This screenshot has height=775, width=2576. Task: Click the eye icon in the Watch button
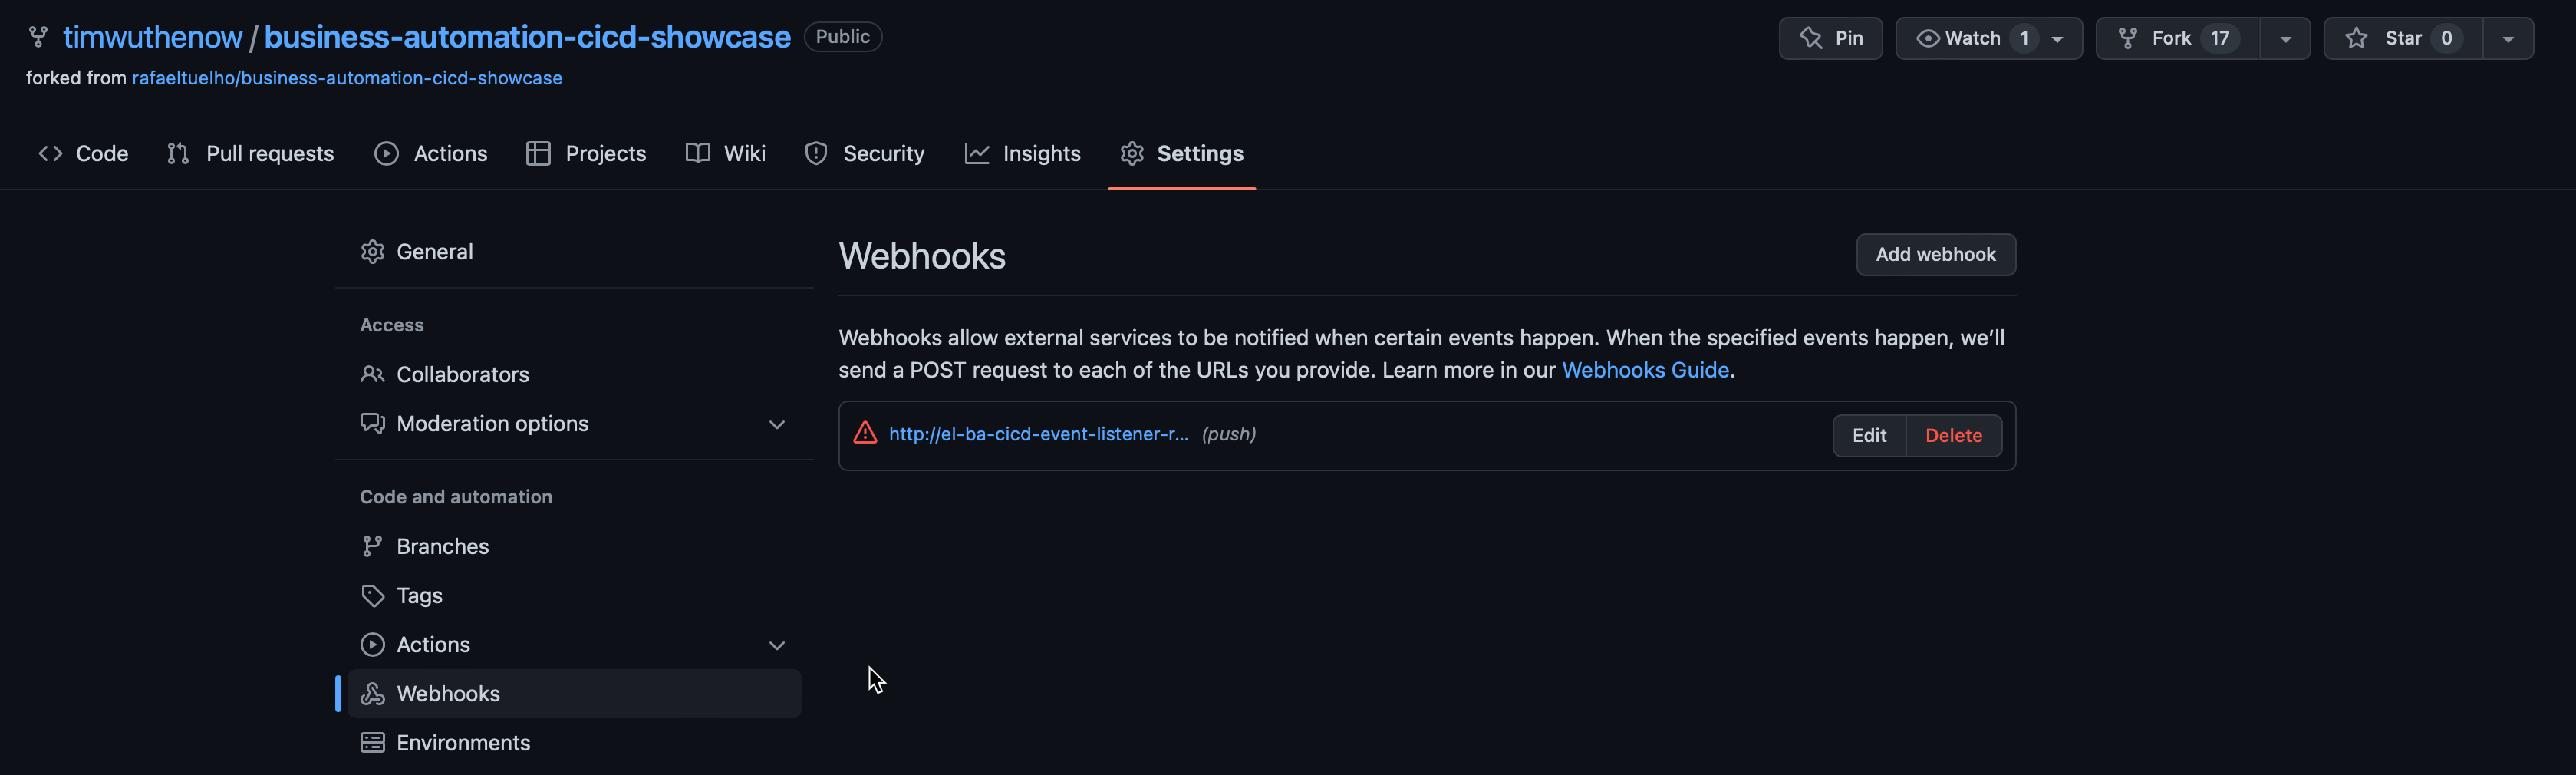point(1928,38)
